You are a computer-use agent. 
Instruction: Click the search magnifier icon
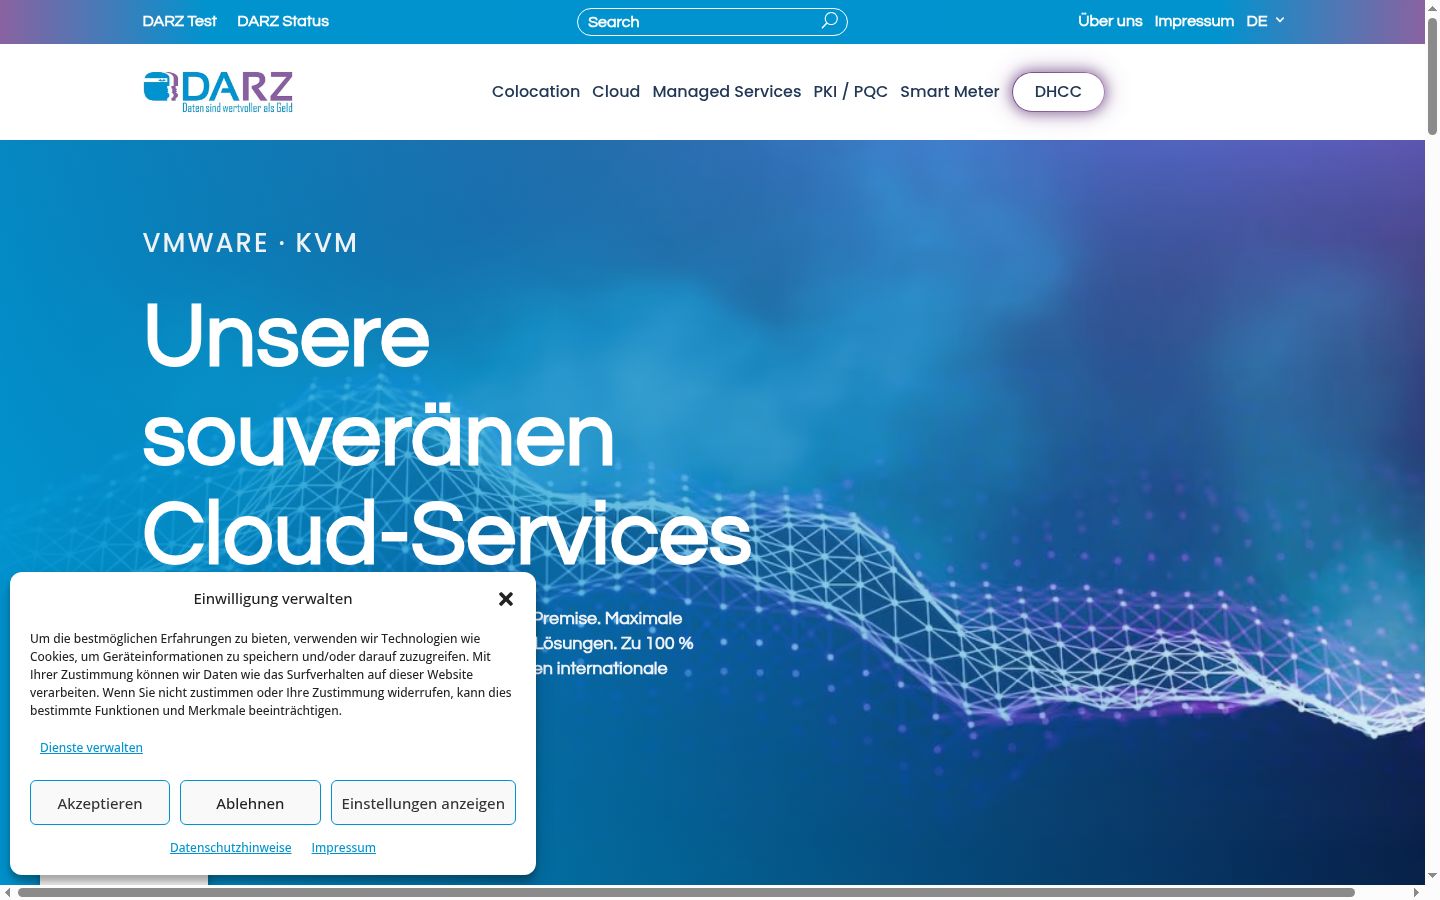pyautogui.click(x=829, y=21)
